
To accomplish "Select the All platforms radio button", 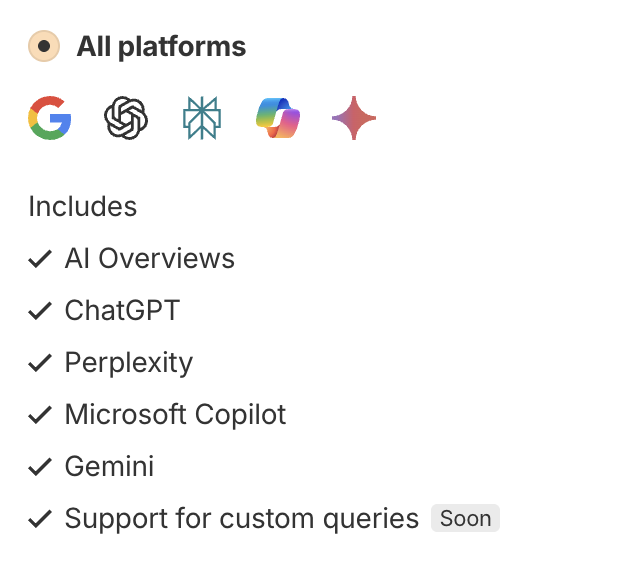I will point(44,47).
